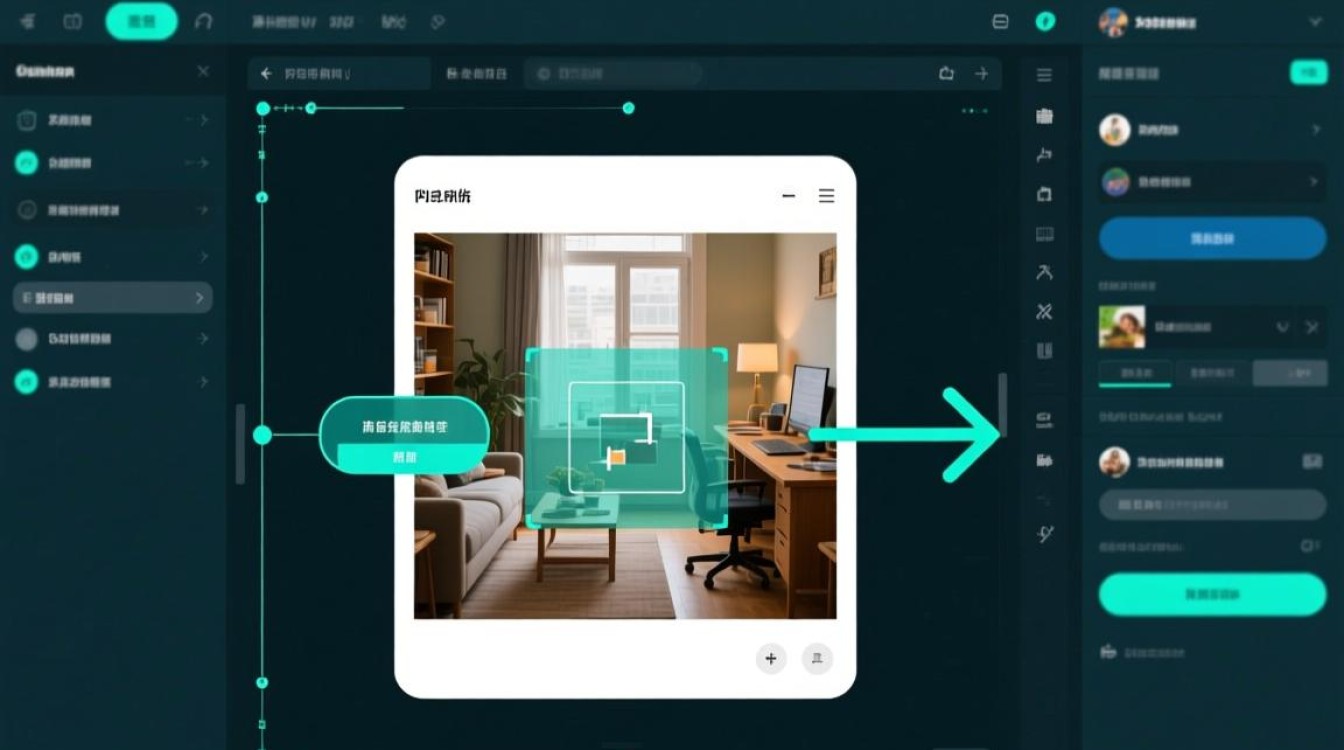Screen dimensions: 1344x750
Task: Open the dropdown chevron beside the photo thumbnail
Action: click(1283, 327)
